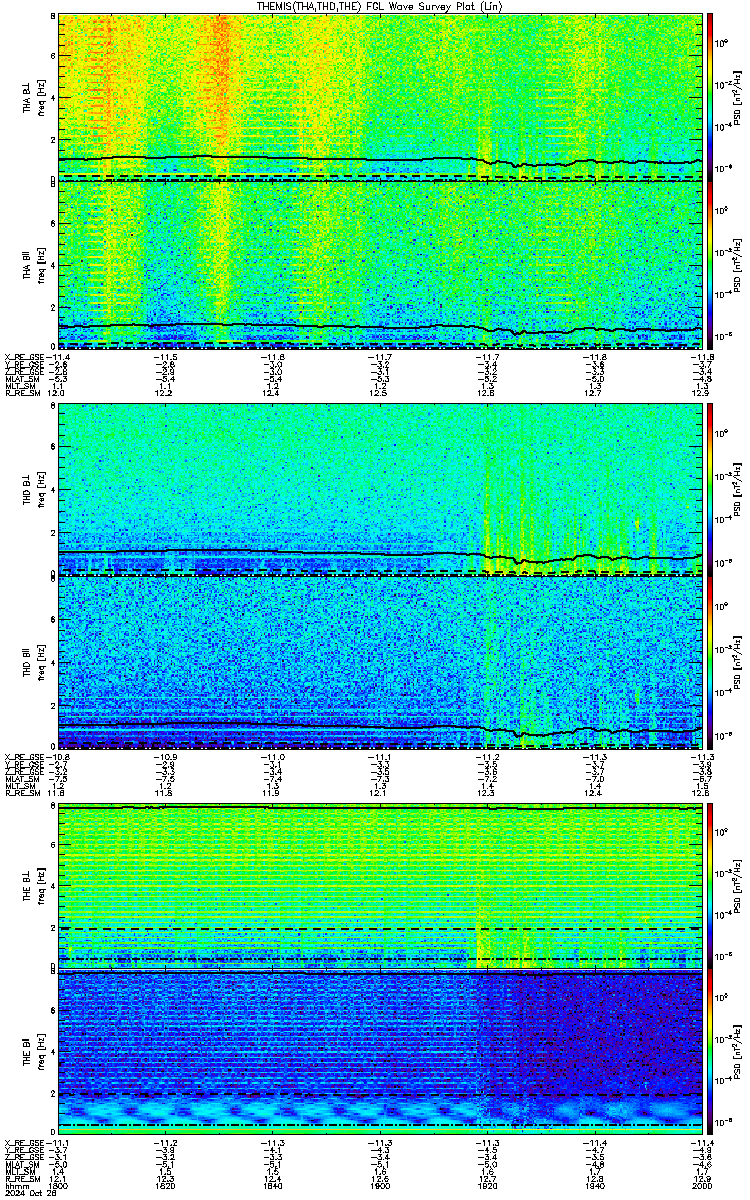This screenshot has width=750, height=1200.
Task: Select the THD B-parallel spectrogram panel
Action: (x=381, y=661)
